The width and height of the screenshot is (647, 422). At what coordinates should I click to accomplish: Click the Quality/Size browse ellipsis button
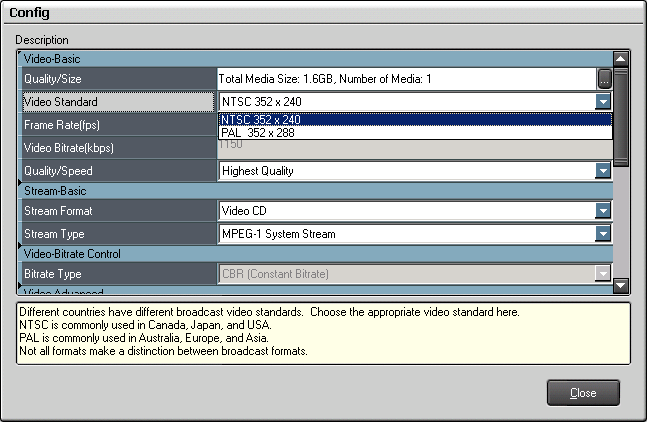coord(604,78)
